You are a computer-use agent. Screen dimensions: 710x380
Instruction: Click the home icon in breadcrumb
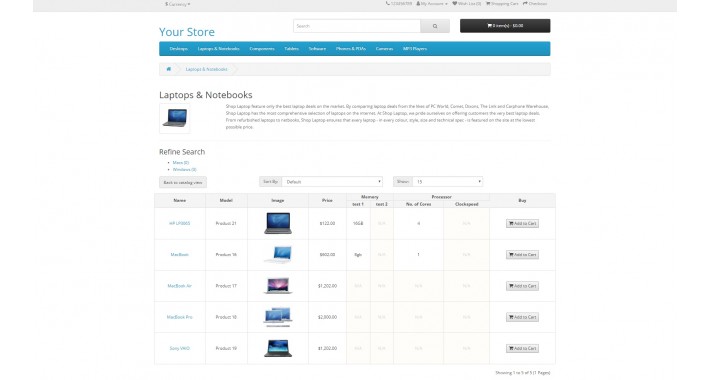[168, 69]
